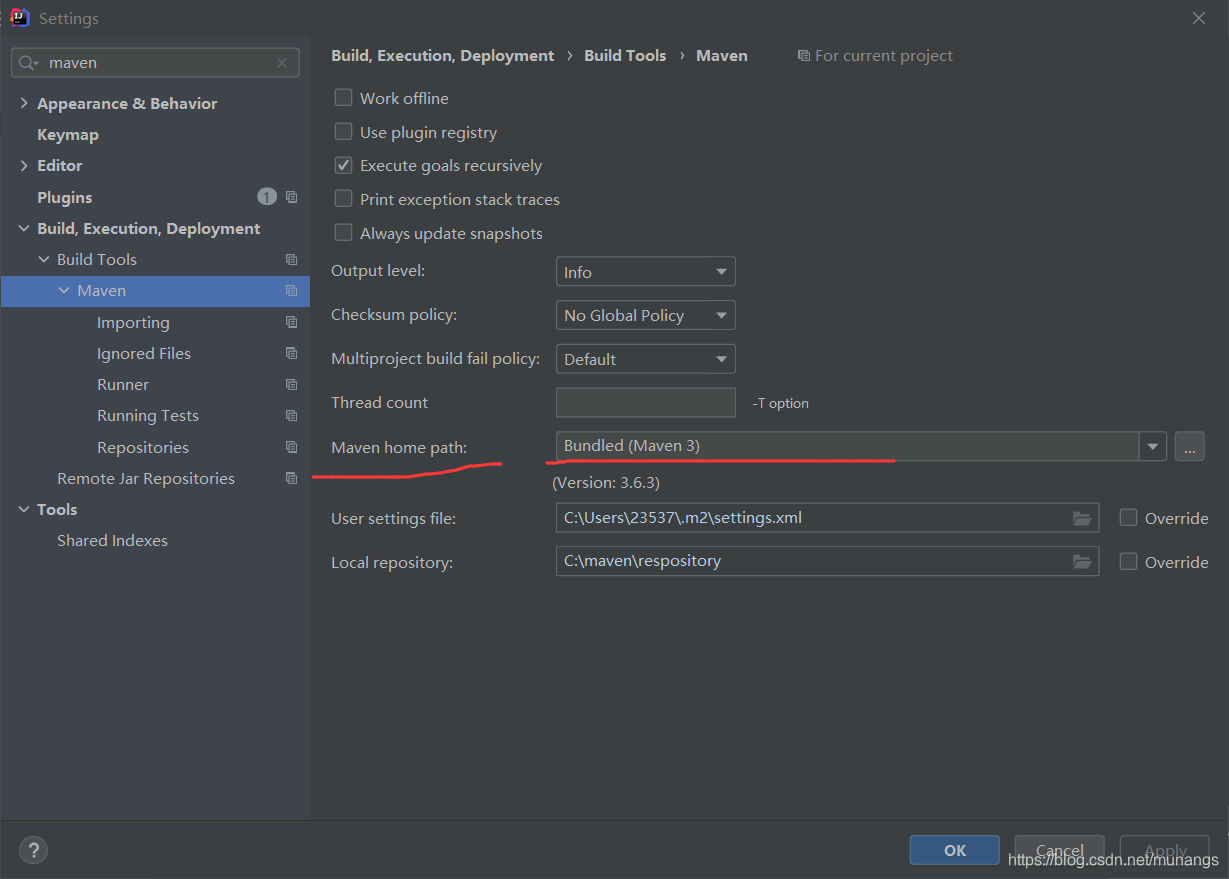Click project-level icon beside Importing
The image size is (1229, 879).
[x=291, y=322]
